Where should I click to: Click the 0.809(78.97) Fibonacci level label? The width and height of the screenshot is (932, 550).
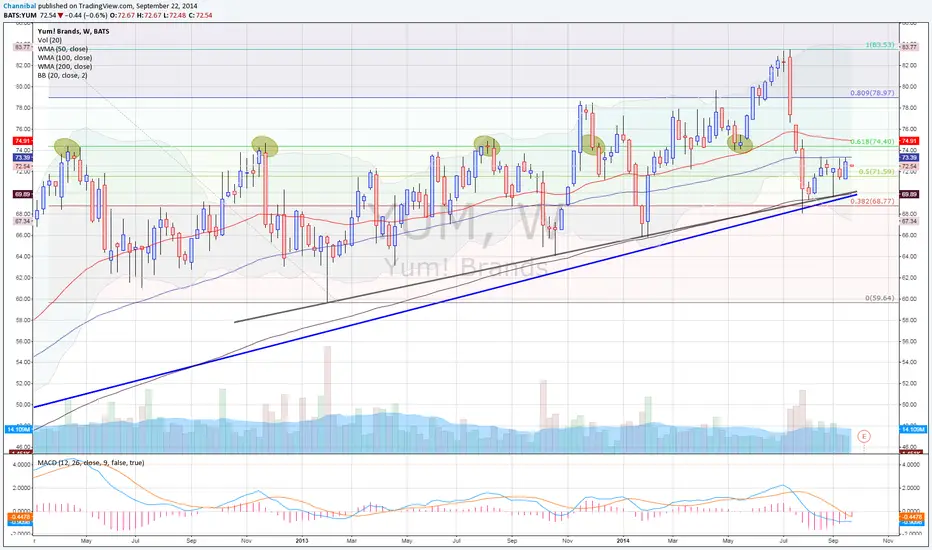[872, 93]
